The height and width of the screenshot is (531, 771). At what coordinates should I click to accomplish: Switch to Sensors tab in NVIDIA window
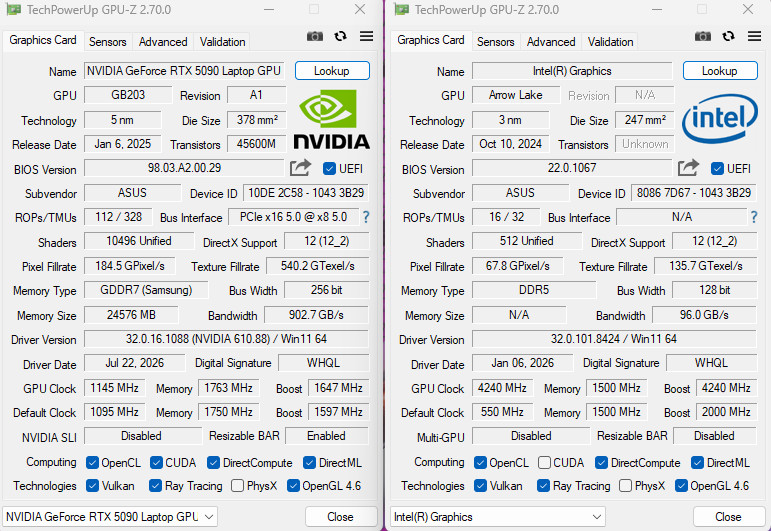click(108, 42)
